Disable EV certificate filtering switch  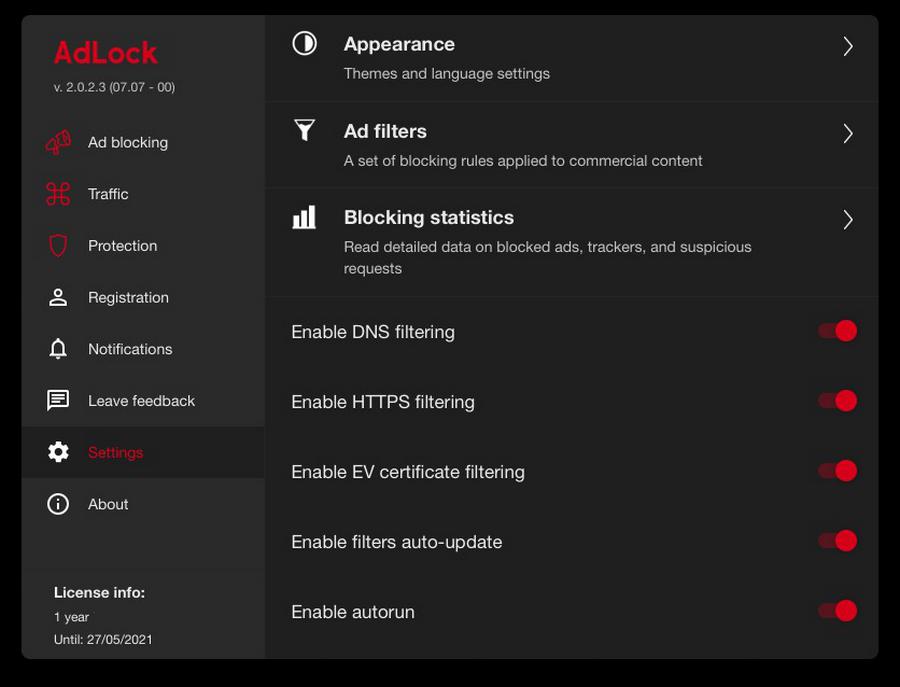click(838, 471)
